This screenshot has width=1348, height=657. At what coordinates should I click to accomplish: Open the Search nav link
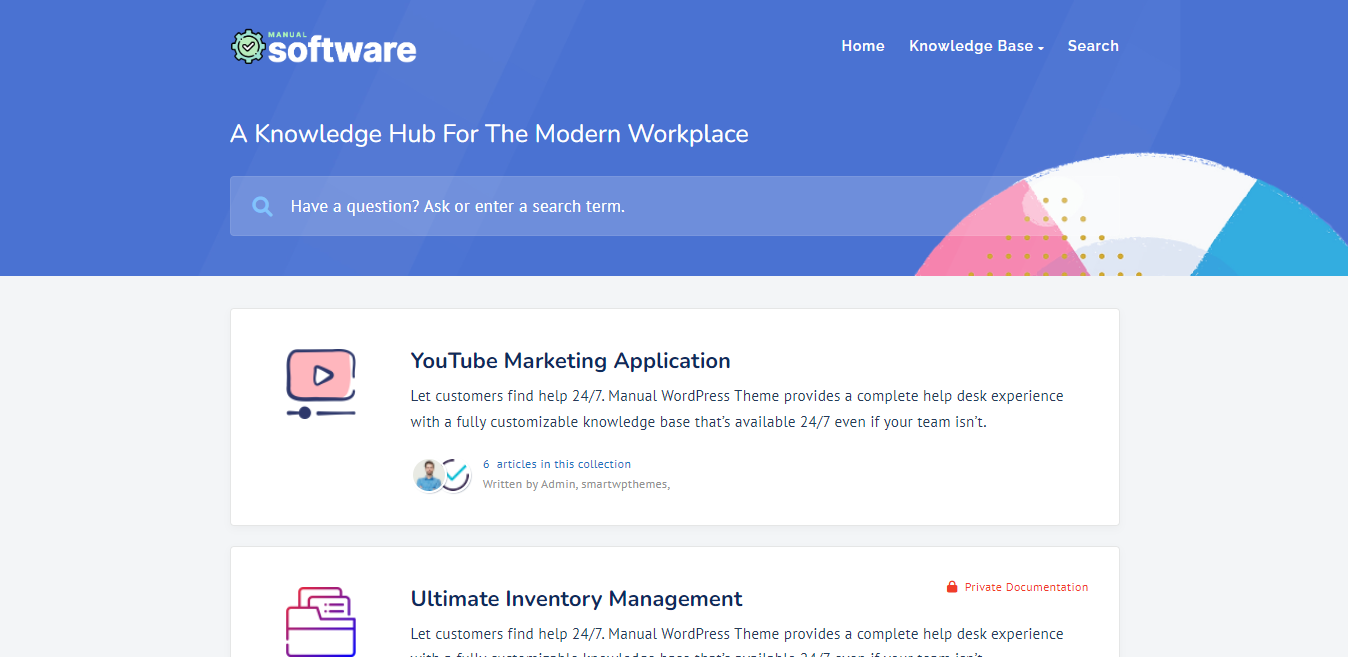point(1092,46)
